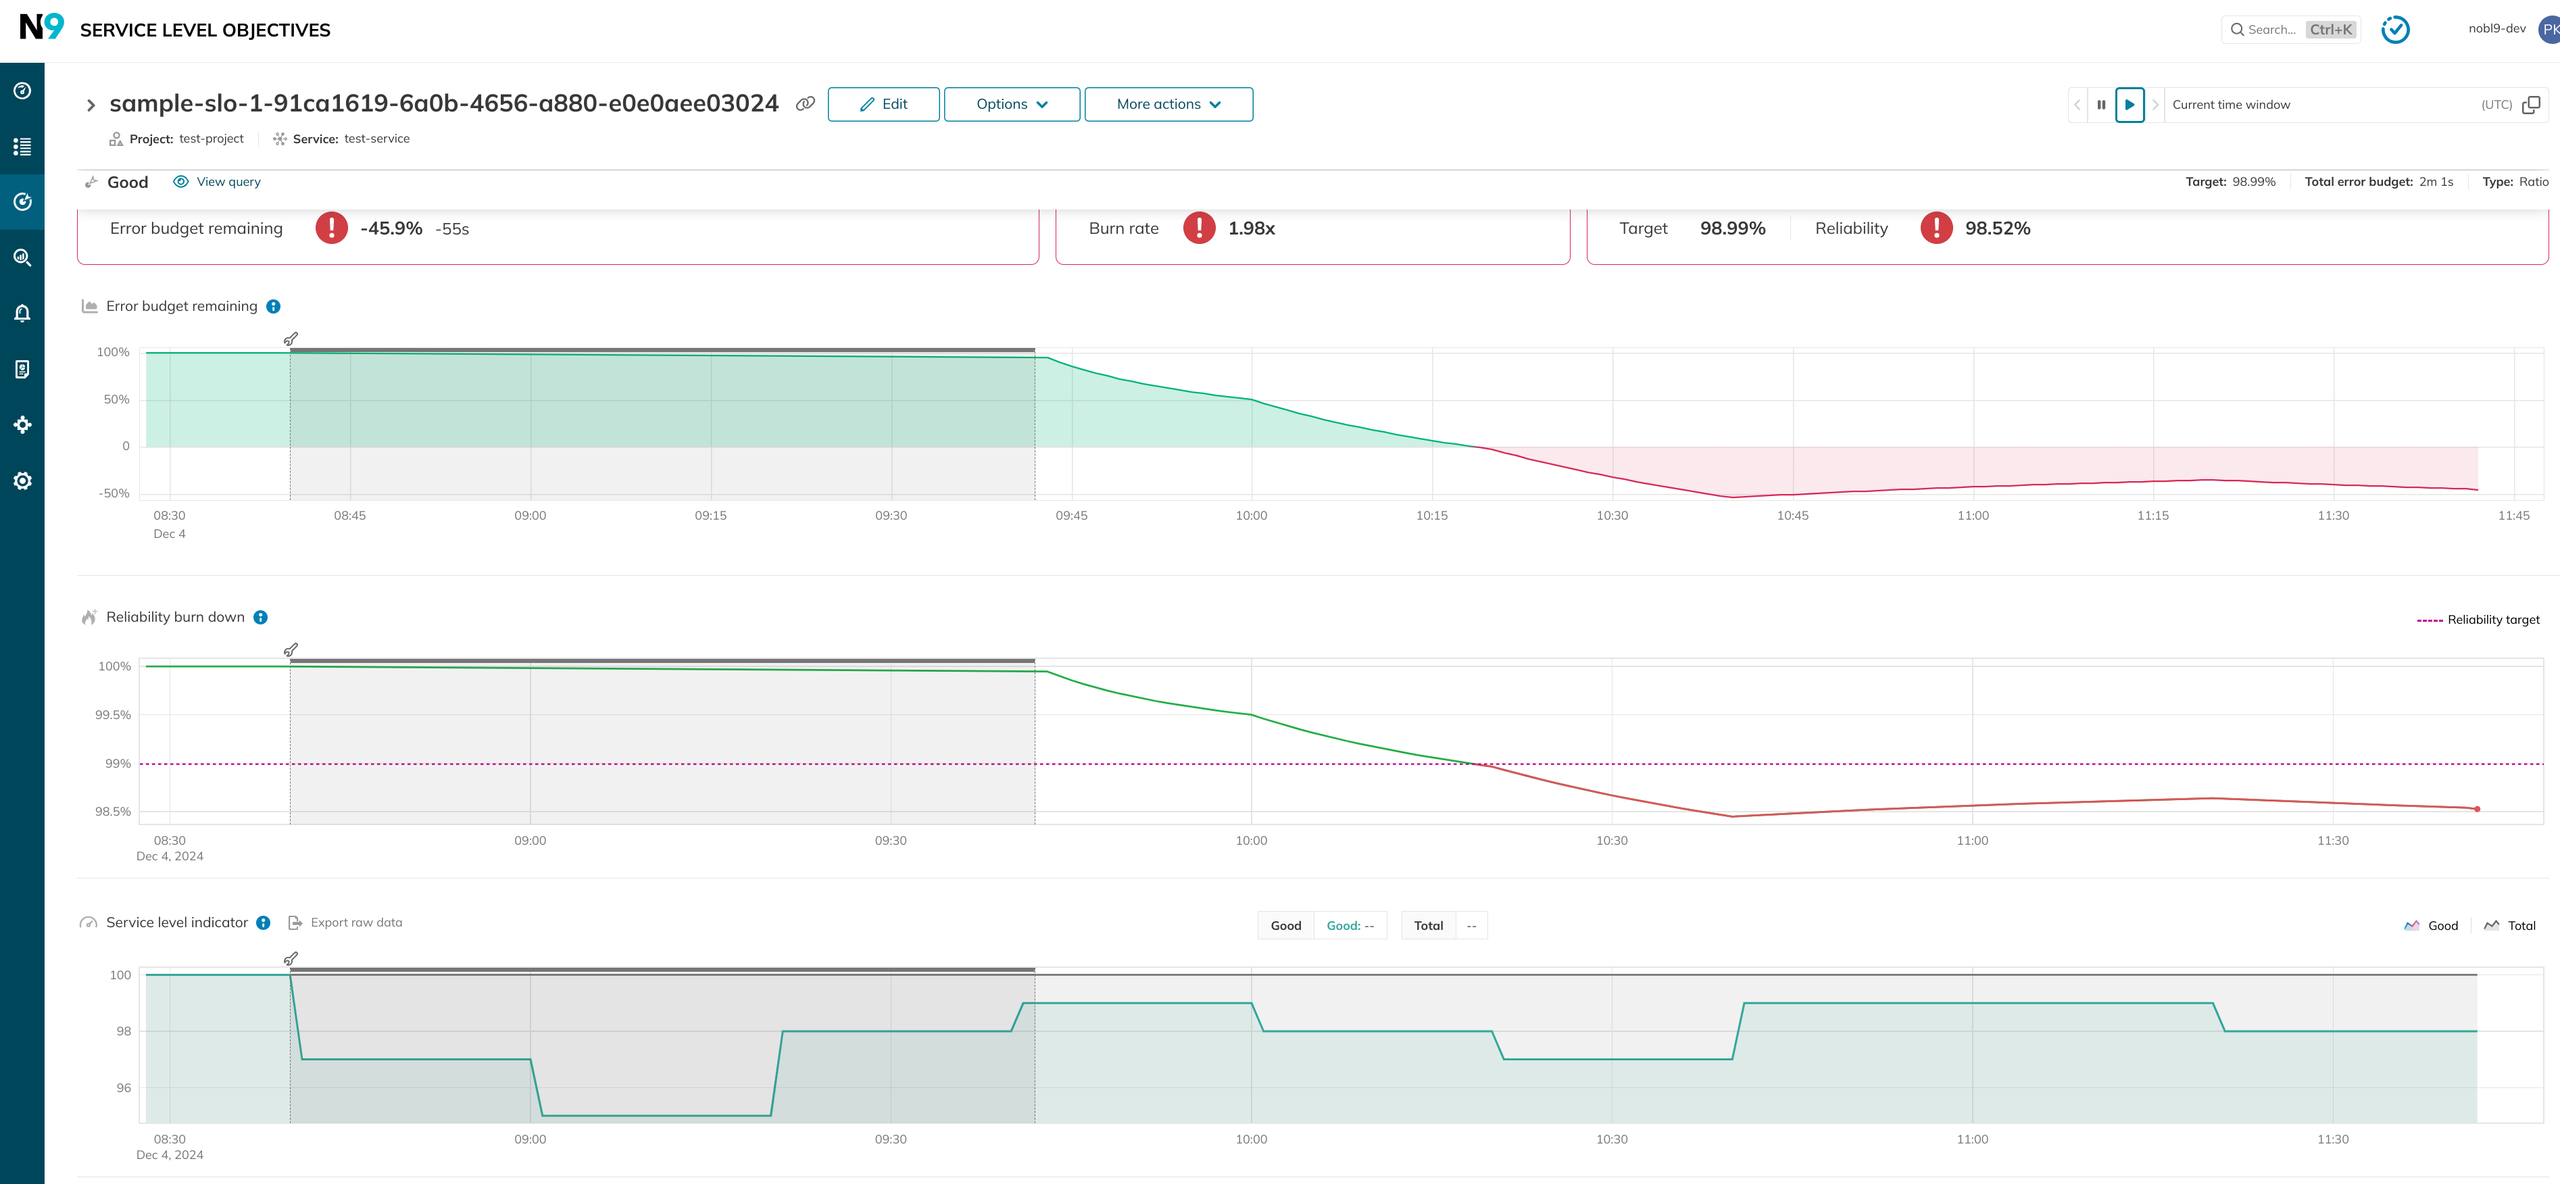
Task: Open the nobl9-dev organization menu
Action: (2497, 29)
